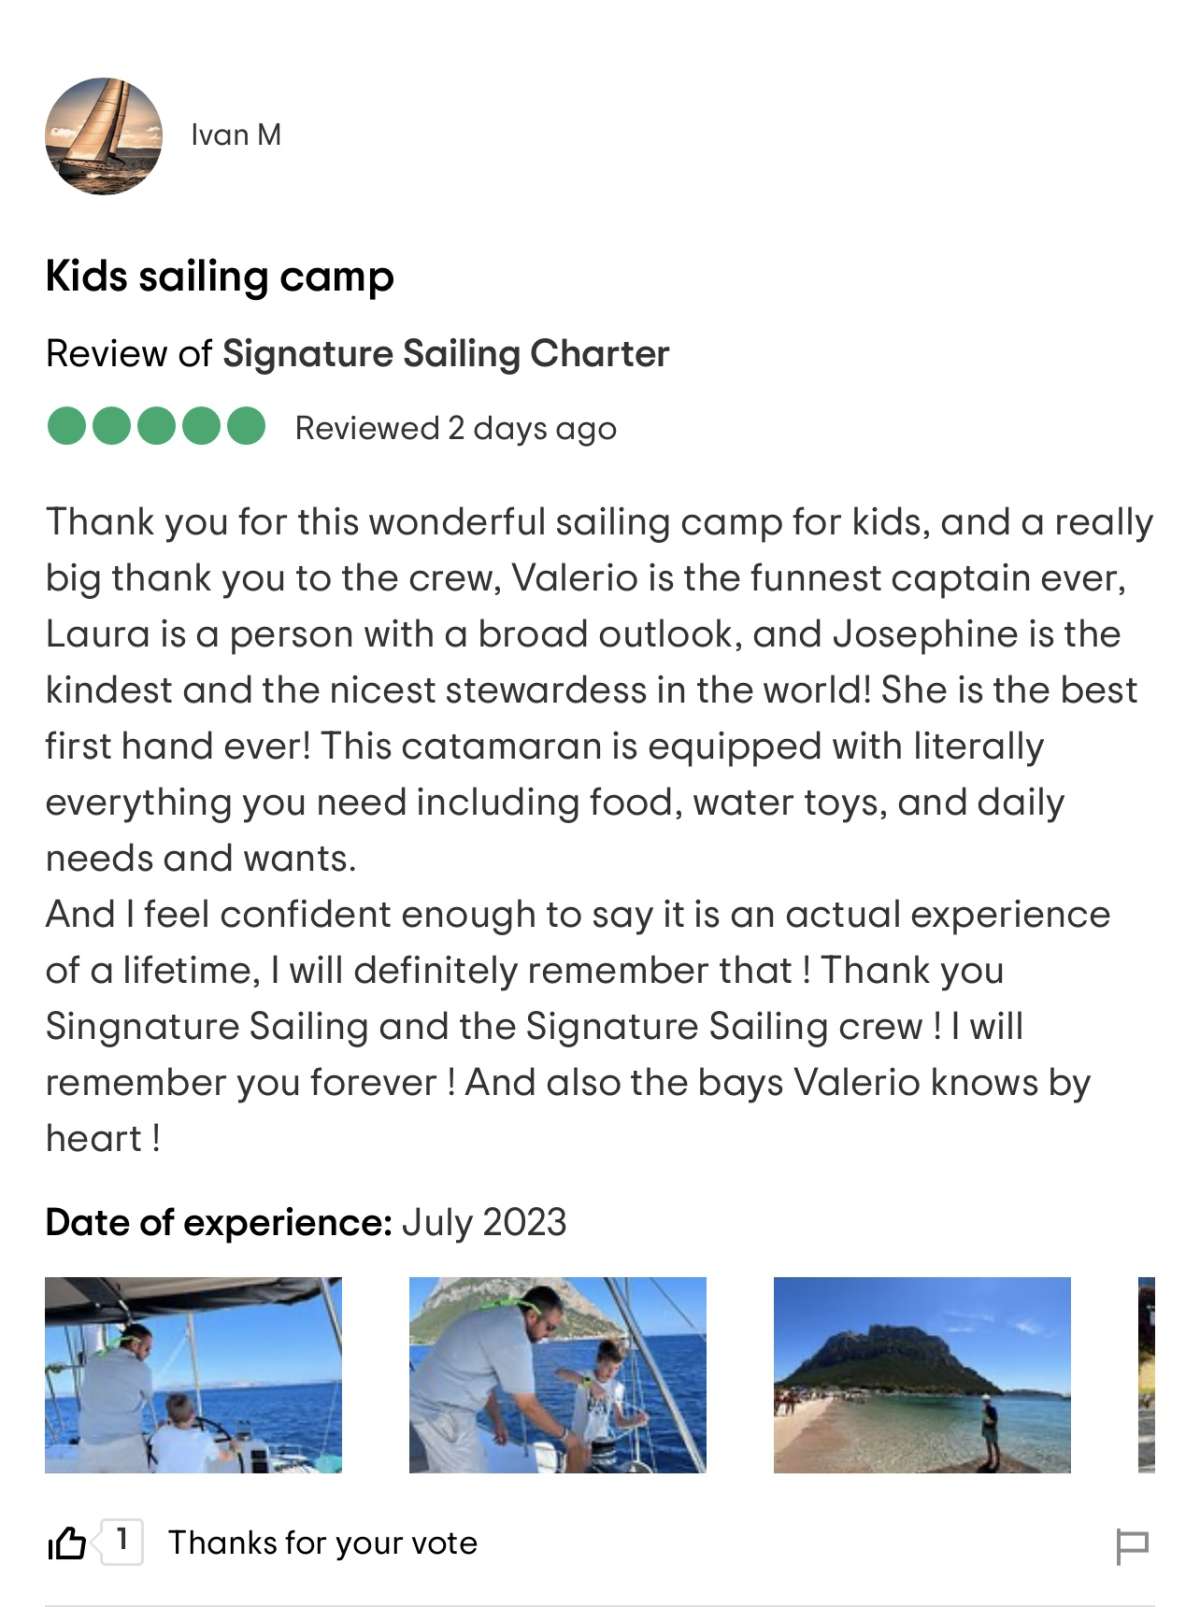Open photo of man and boy with rope
This screenshot has width=1200, height=1607.
coord(557,1374)
